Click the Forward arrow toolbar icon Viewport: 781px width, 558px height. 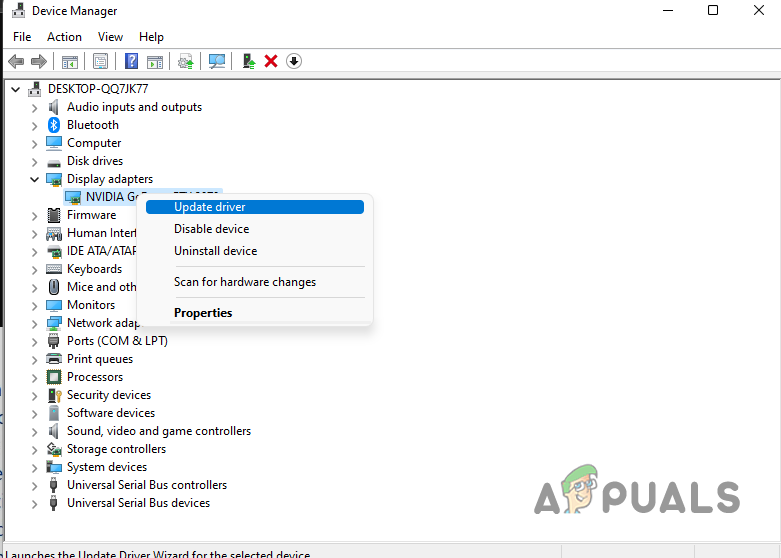[39, 62]
